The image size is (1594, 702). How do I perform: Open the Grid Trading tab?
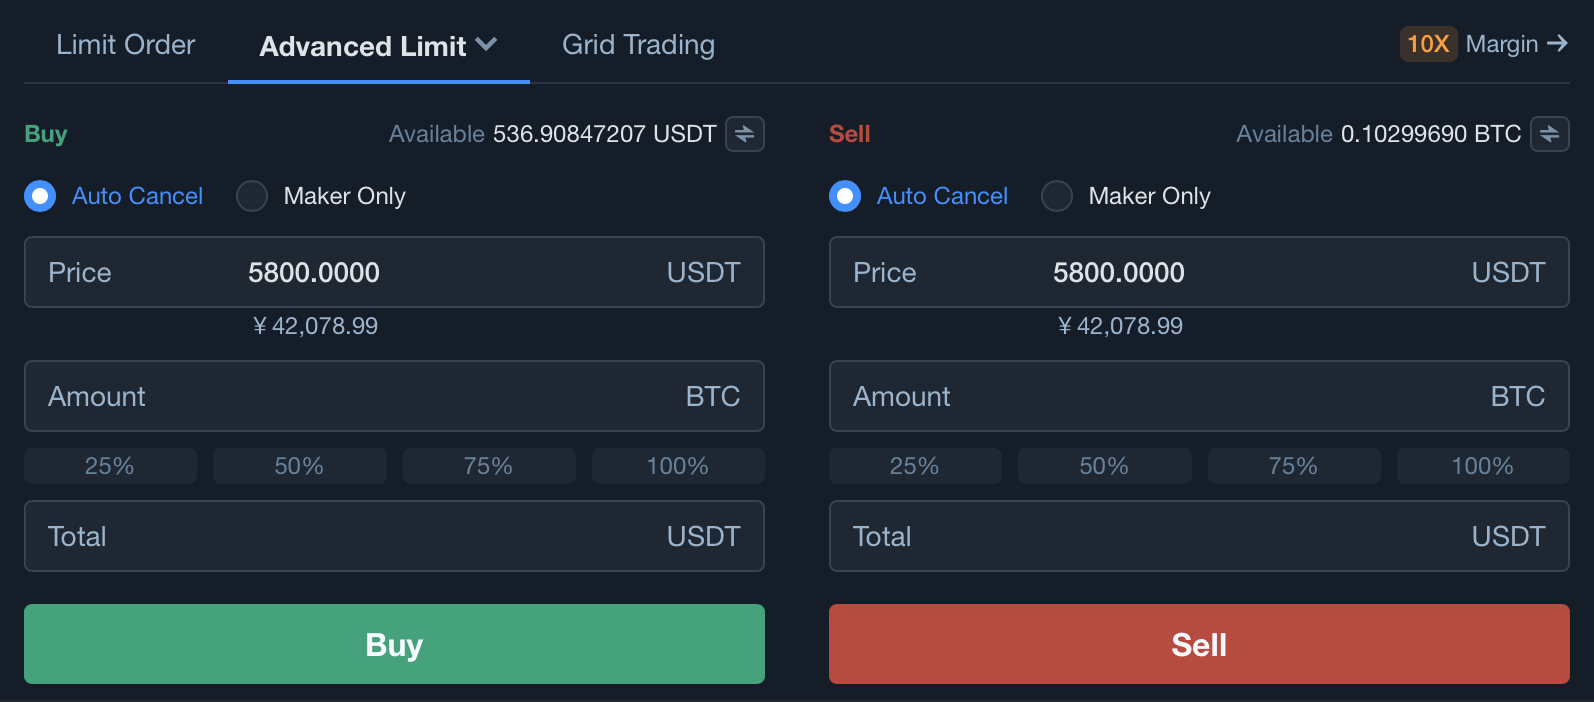638,45
